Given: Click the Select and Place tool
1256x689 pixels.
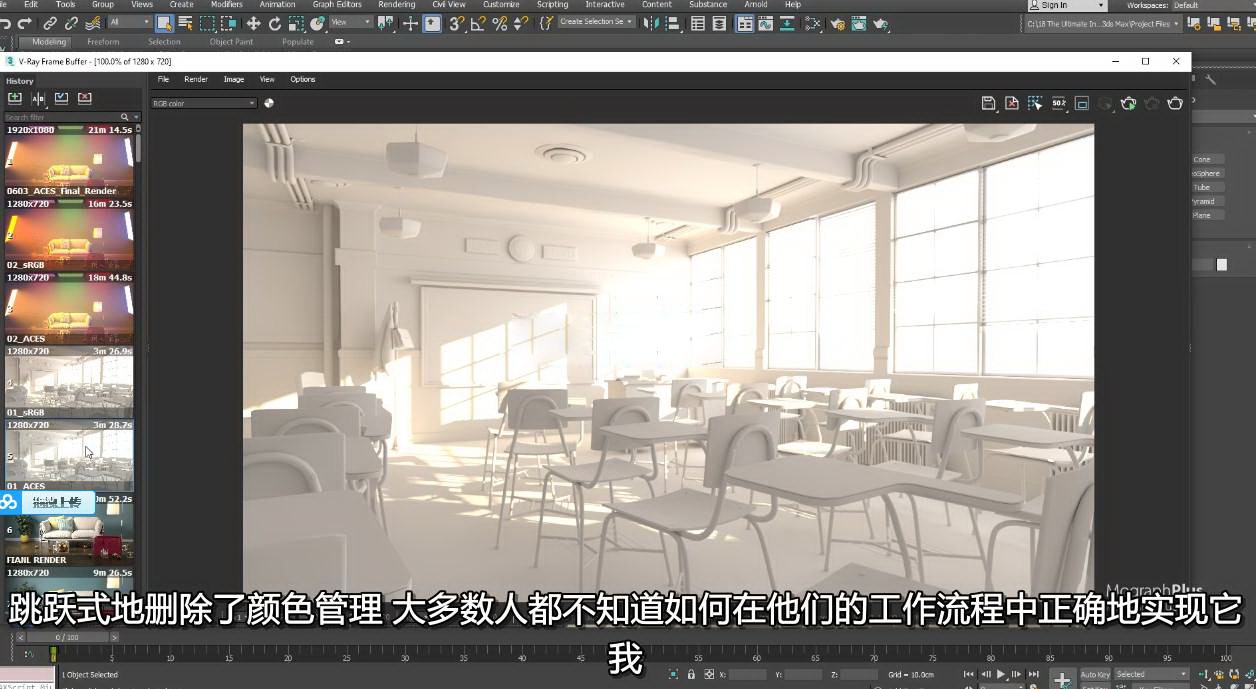Looking at the screenshot, I should point(319,23).
